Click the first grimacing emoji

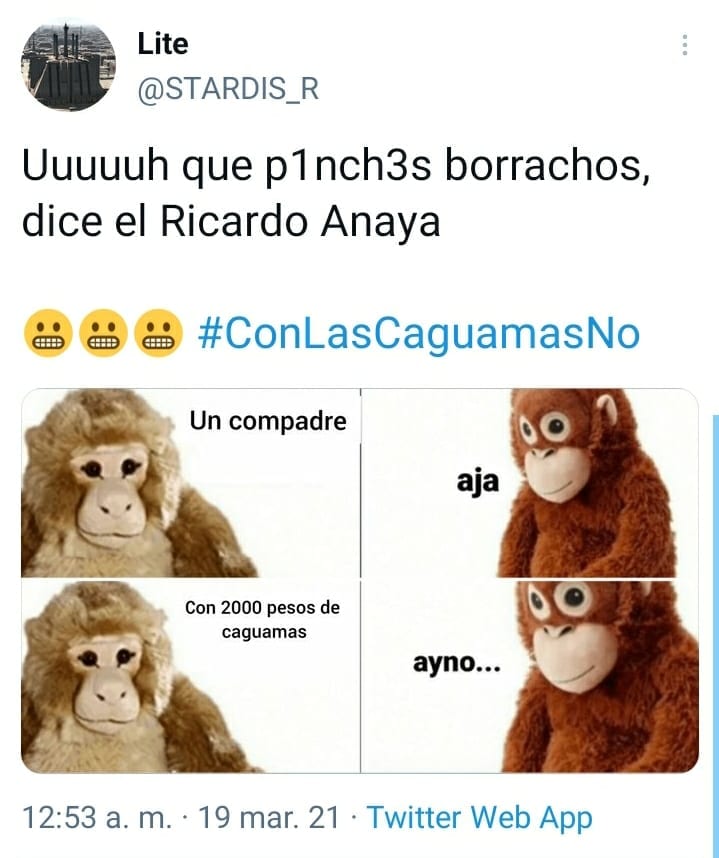48,333
